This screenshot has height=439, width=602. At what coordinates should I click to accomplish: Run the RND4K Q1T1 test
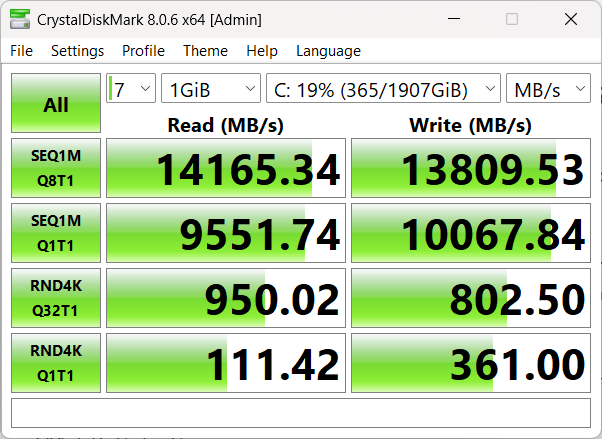(56, 363)
